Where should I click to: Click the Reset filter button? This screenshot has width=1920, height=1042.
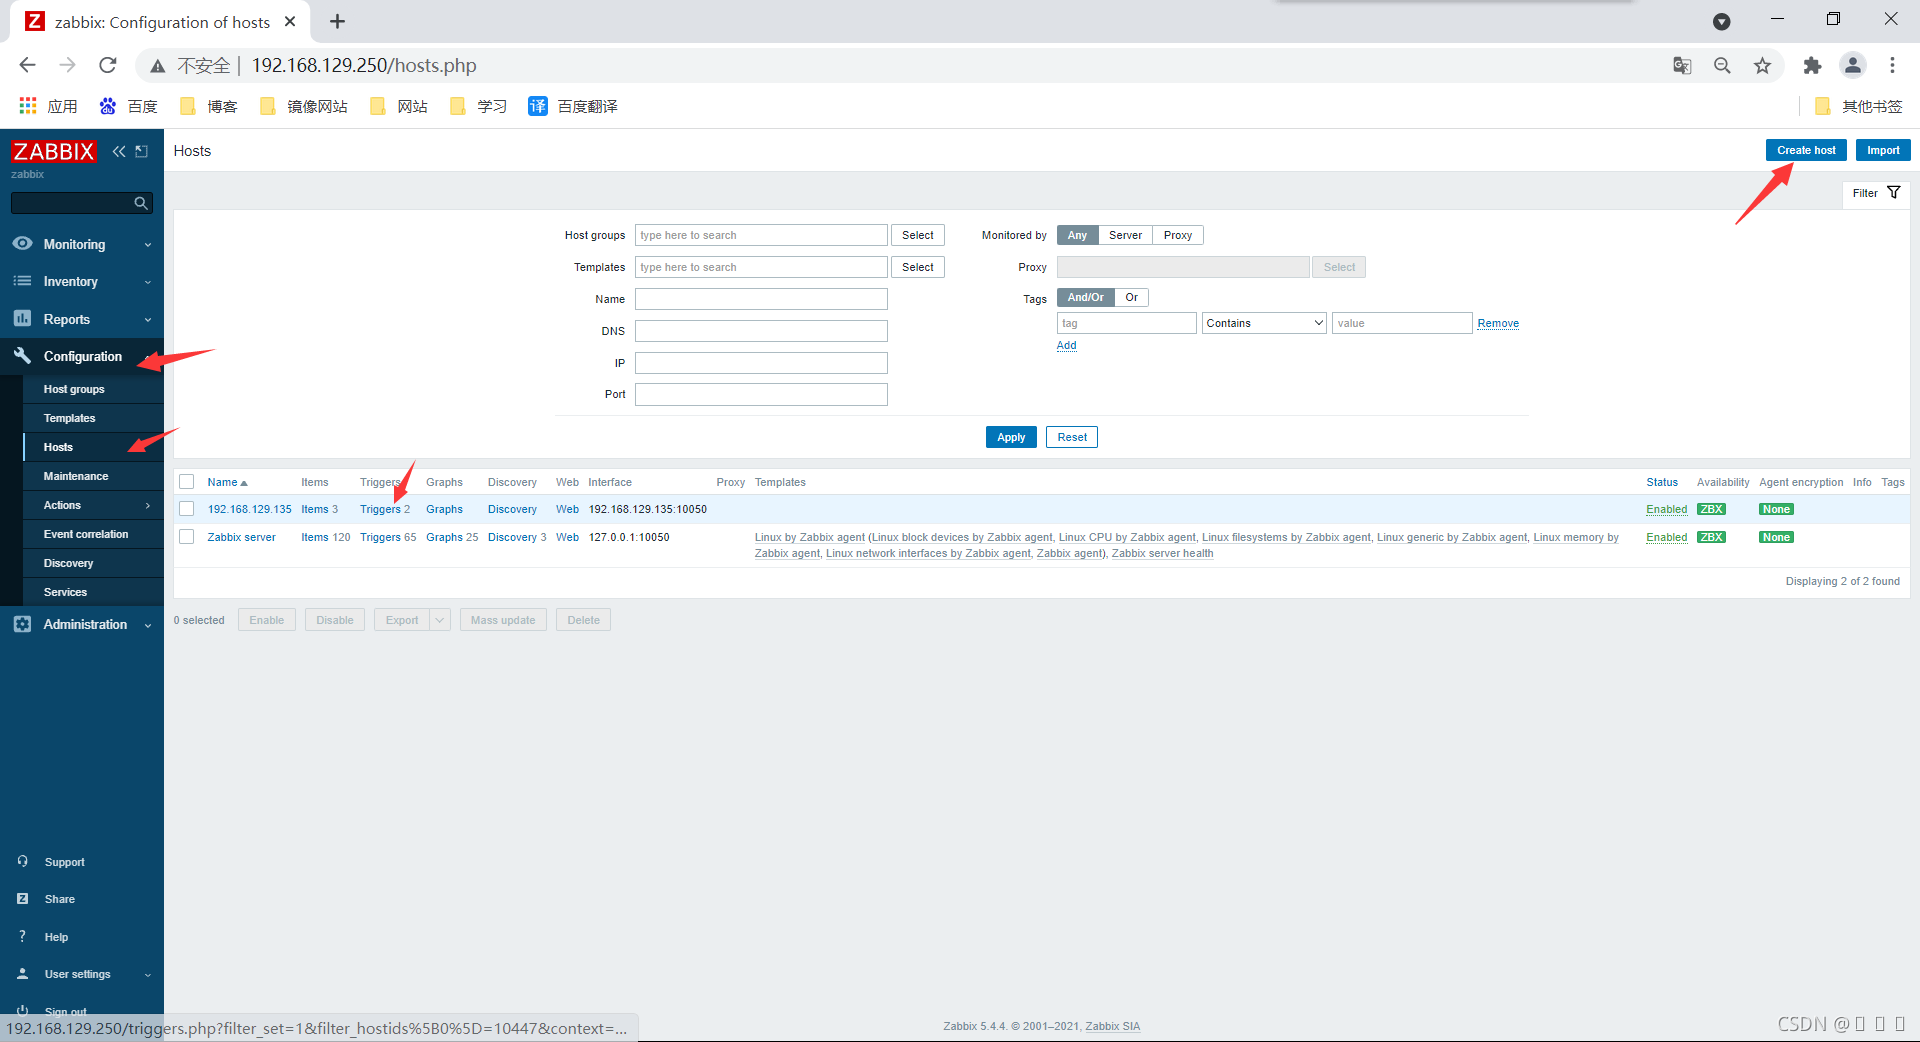[1072, 437]
